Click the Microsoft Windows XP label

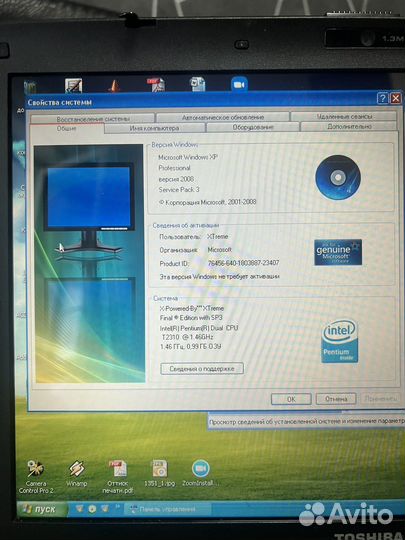click(188, 157)
